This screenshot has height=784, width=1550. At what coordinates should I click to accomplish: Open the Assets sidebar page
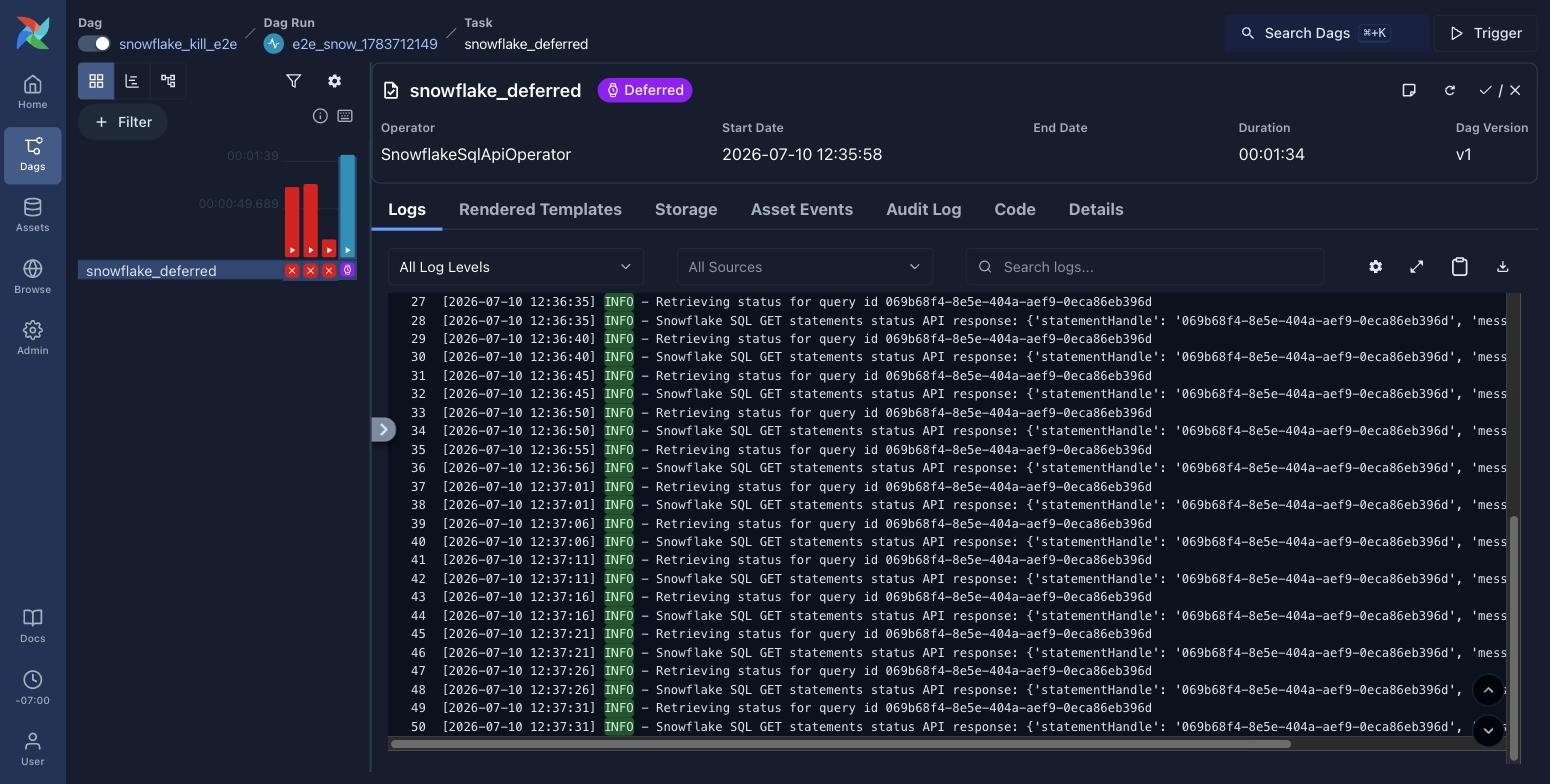click(x=33, y=216)
